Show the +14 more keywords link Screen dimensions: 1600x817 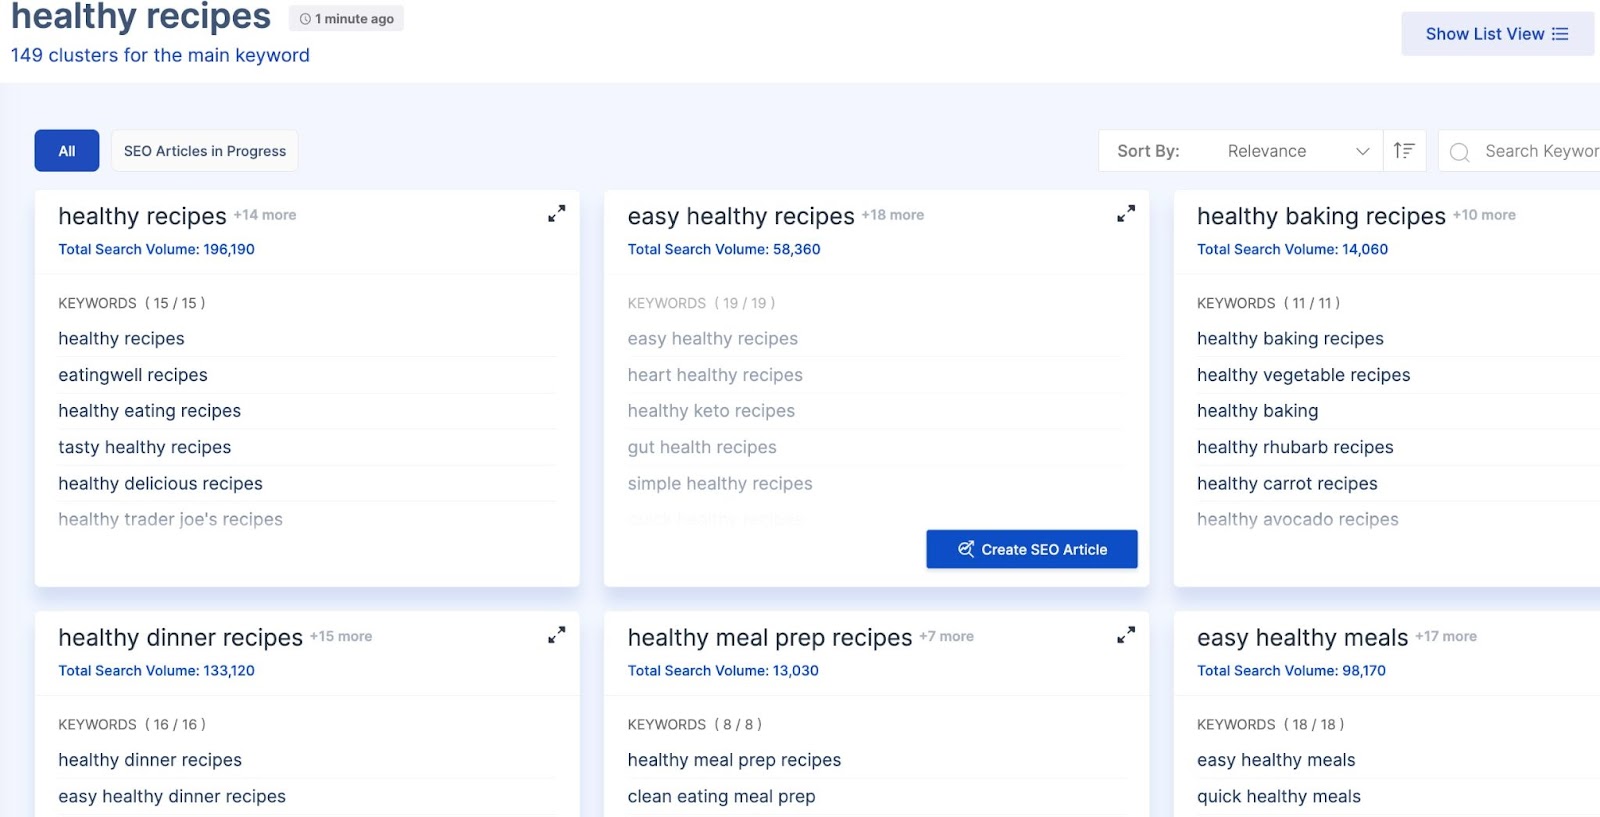(265, 215)
